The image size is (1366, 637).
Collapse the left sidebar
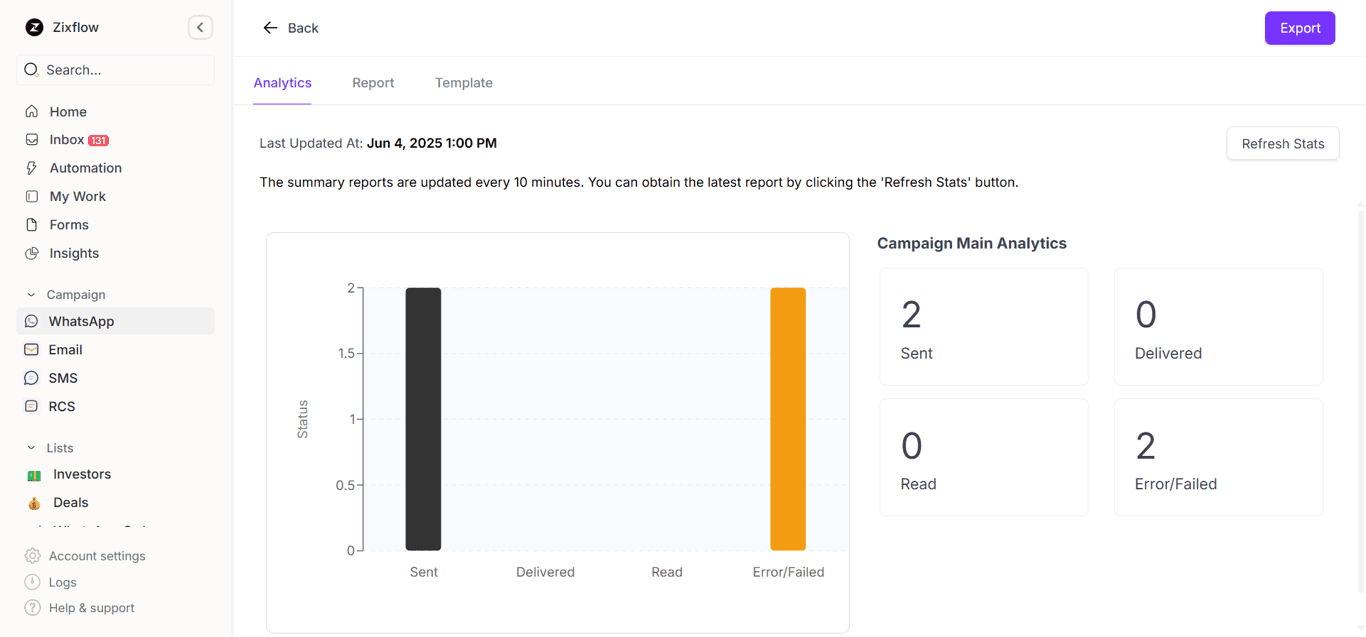click(x=199, y=27)
